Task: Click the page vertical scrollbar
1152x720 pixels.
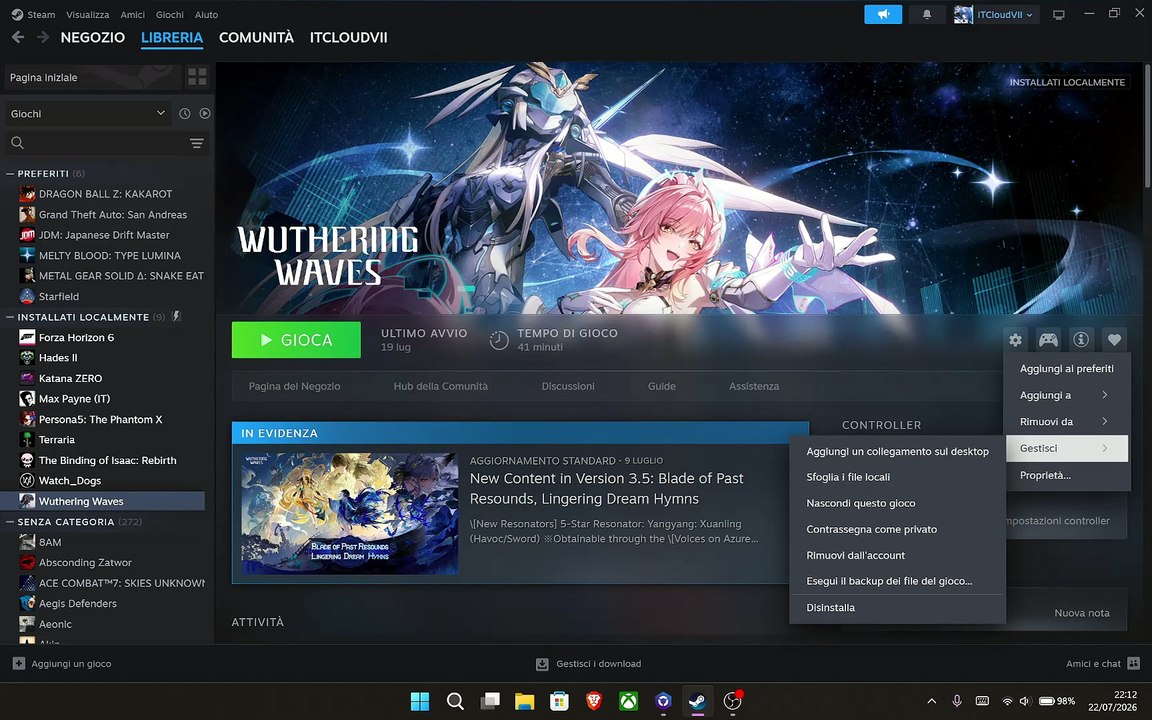Action: point(1147,125)
